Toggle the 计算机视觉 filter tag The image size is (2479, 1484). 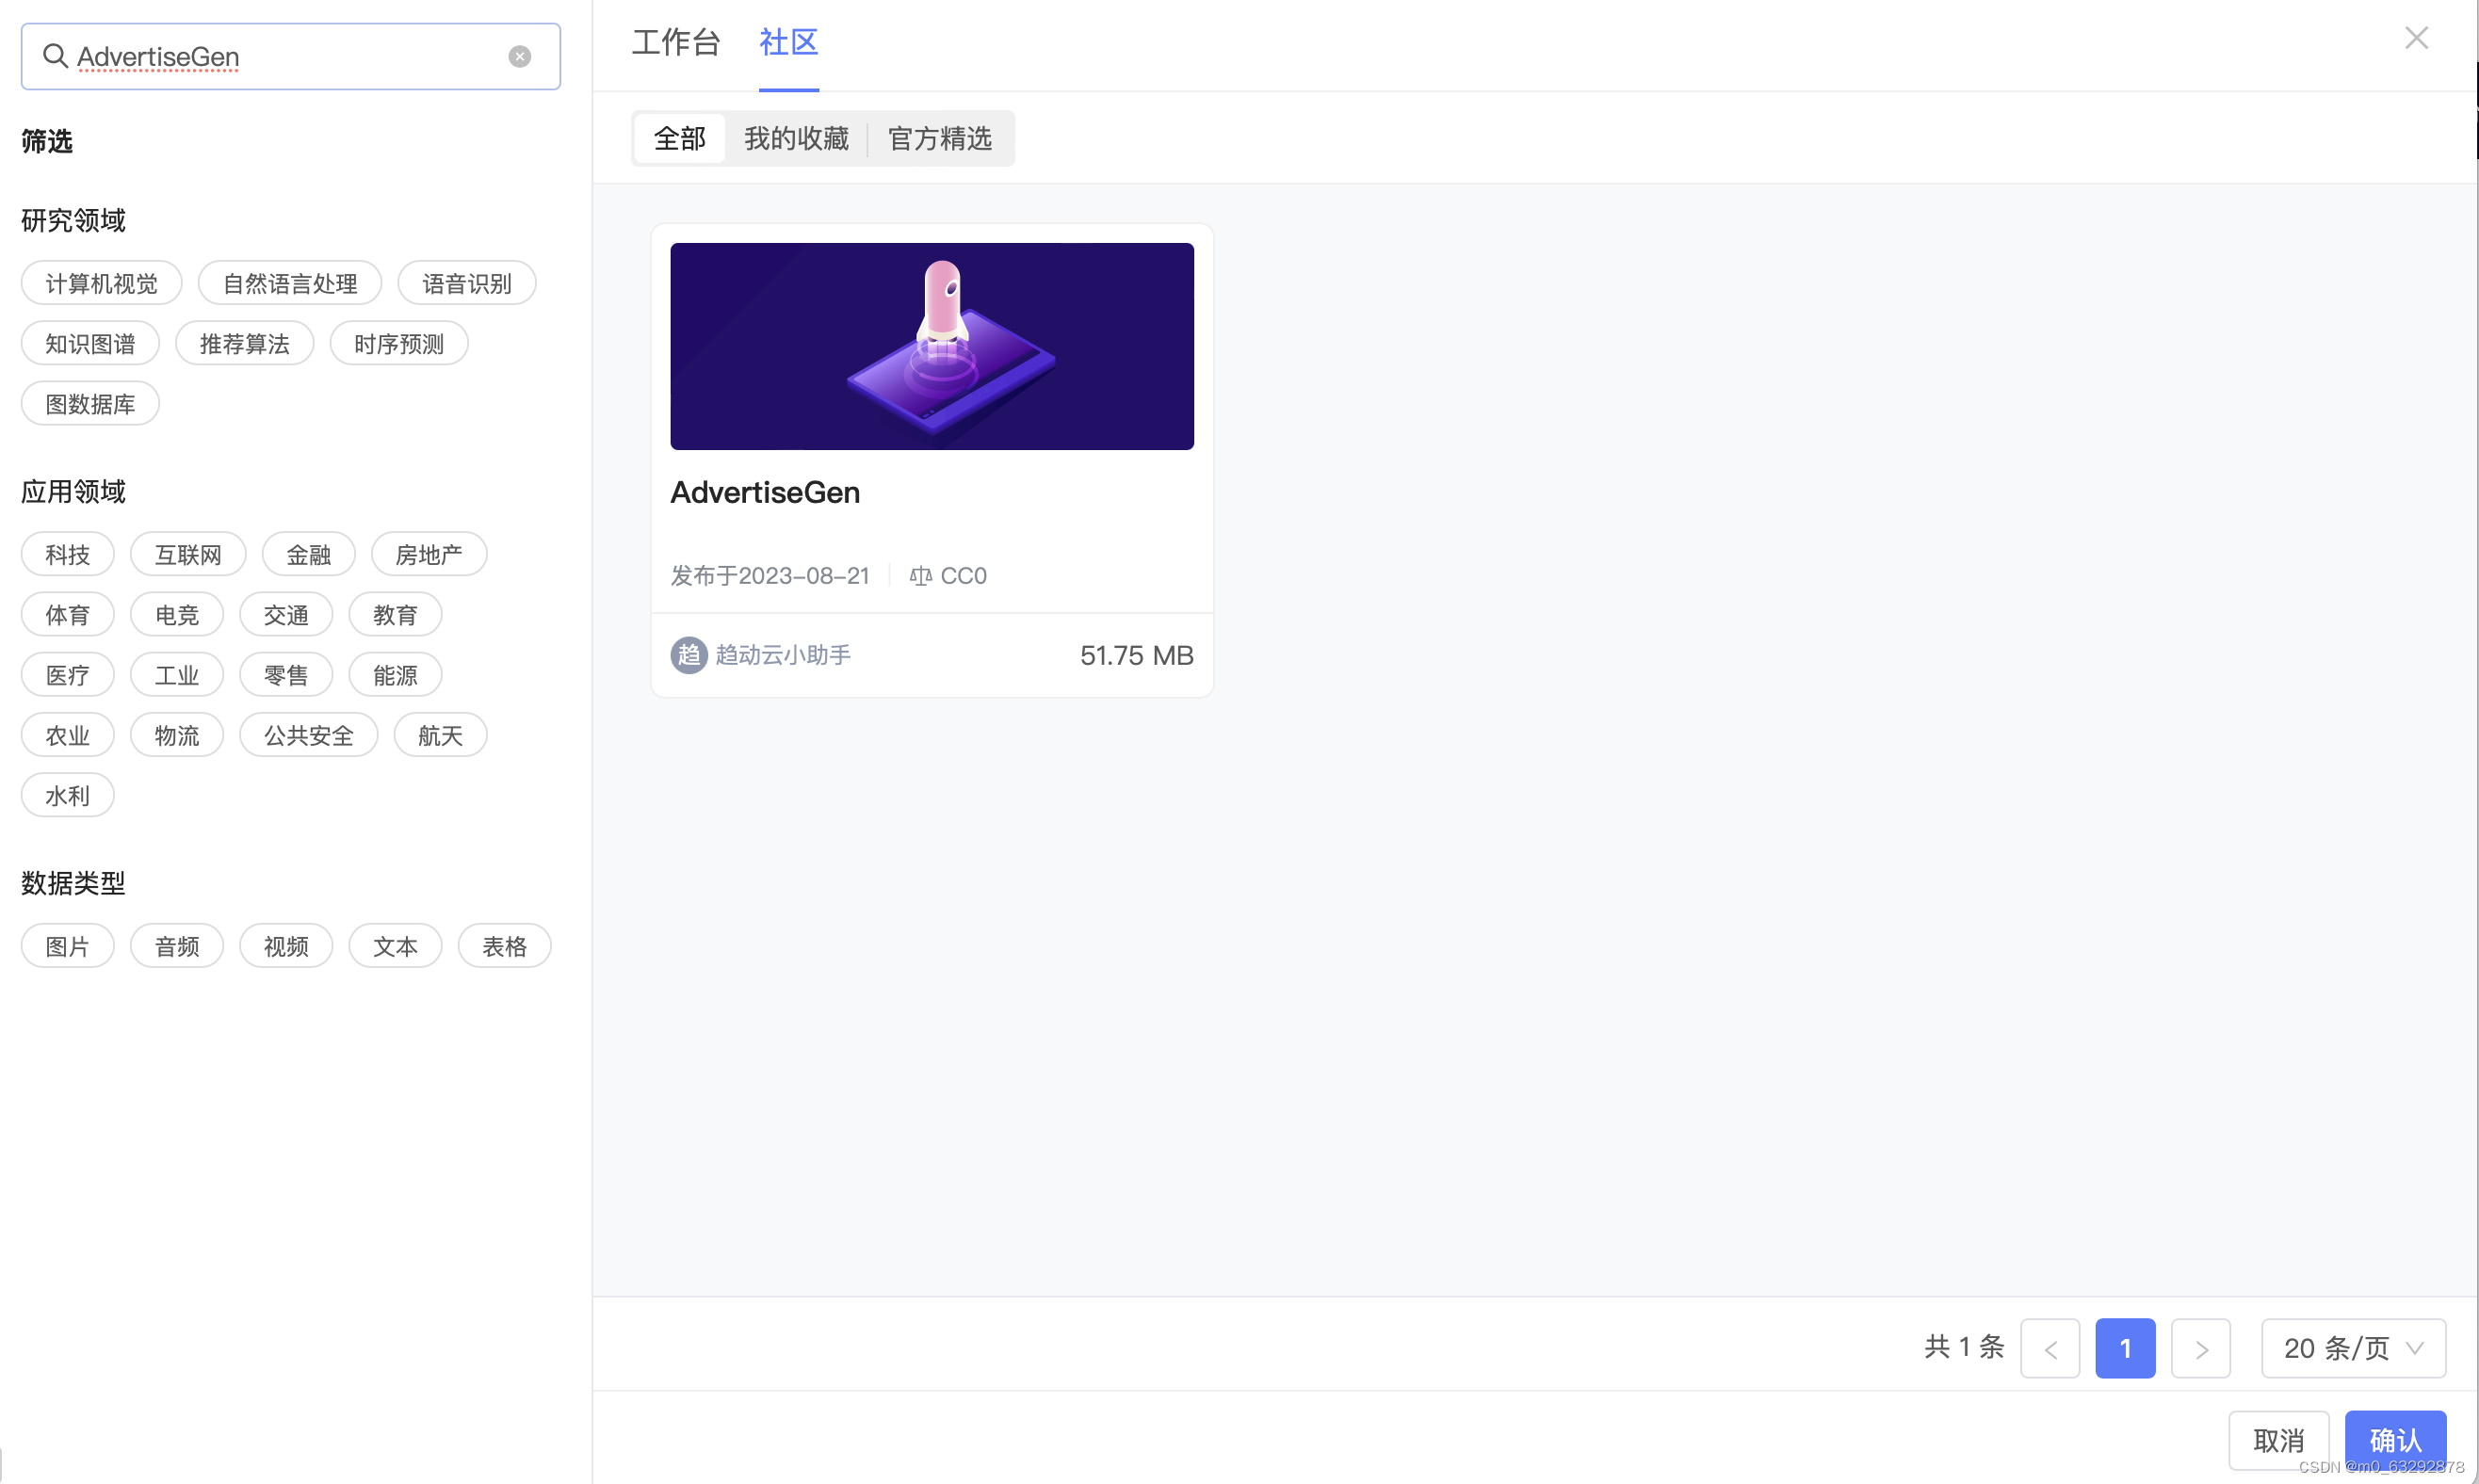pos(101,284)
